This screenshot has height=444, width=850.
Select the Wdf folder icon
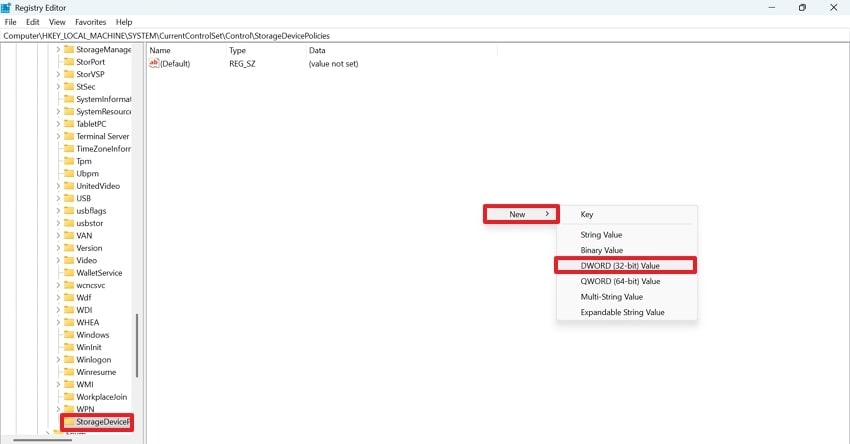click(x=69, y=298)
